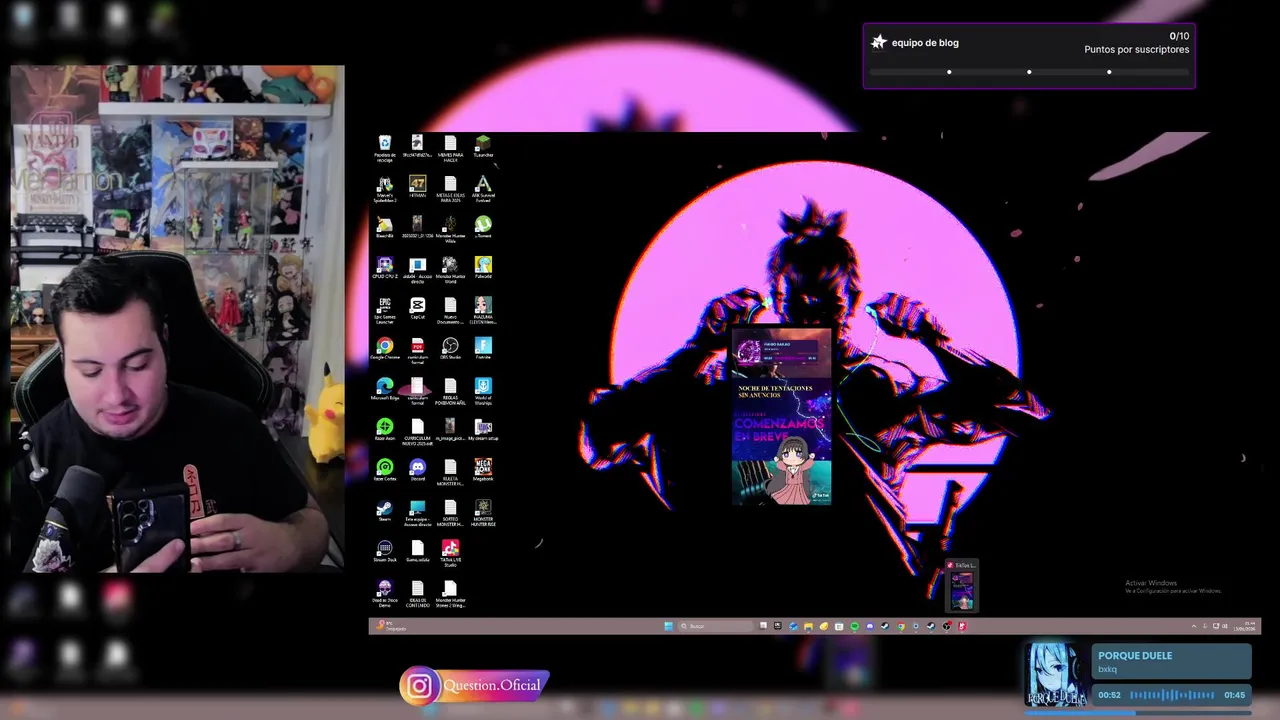The image size is (1280, 720).
Task: Launch the Monster Hunter Rise shortcut
Action: pos(483,511)
